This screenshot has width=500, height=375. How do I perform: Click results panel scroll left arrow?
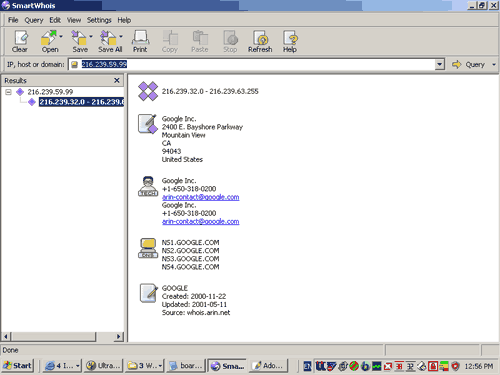(6, 337)
